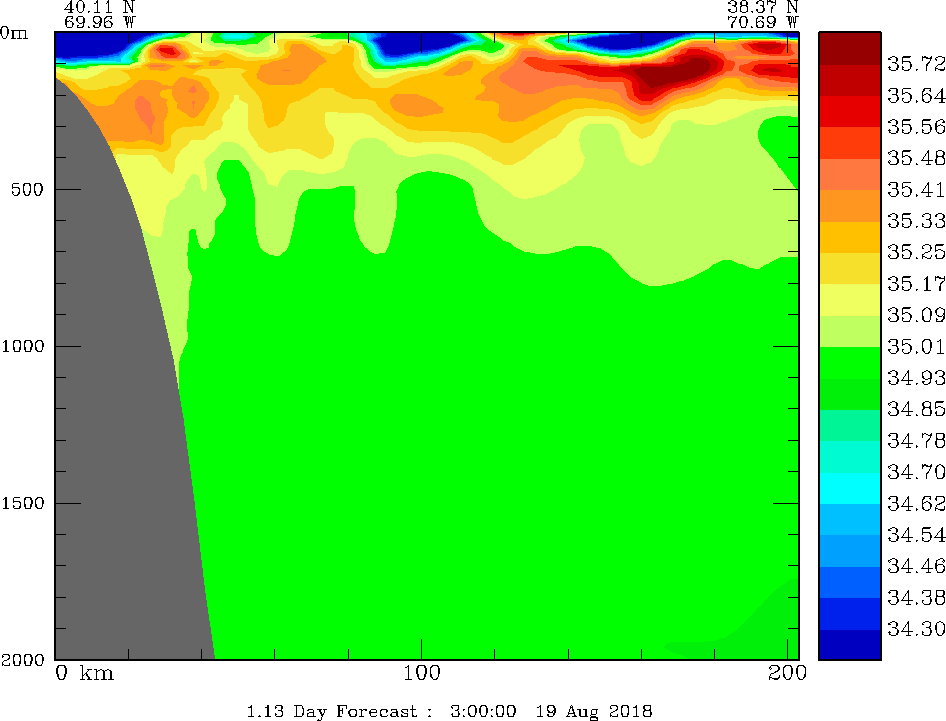The height and width of the screenshot is (721, 946).
Task: Click the 35.56 colorbar label
Action: pos(916,127)
